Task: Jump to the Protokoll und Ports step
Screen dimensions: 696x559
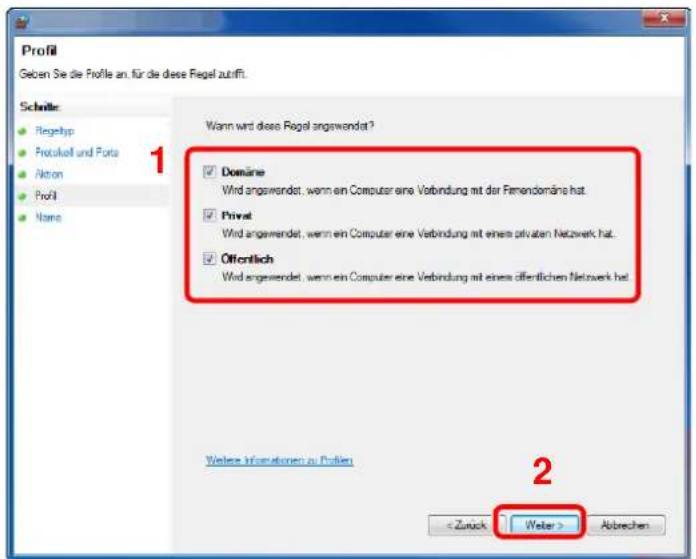Action: click(x=77, y=153)
